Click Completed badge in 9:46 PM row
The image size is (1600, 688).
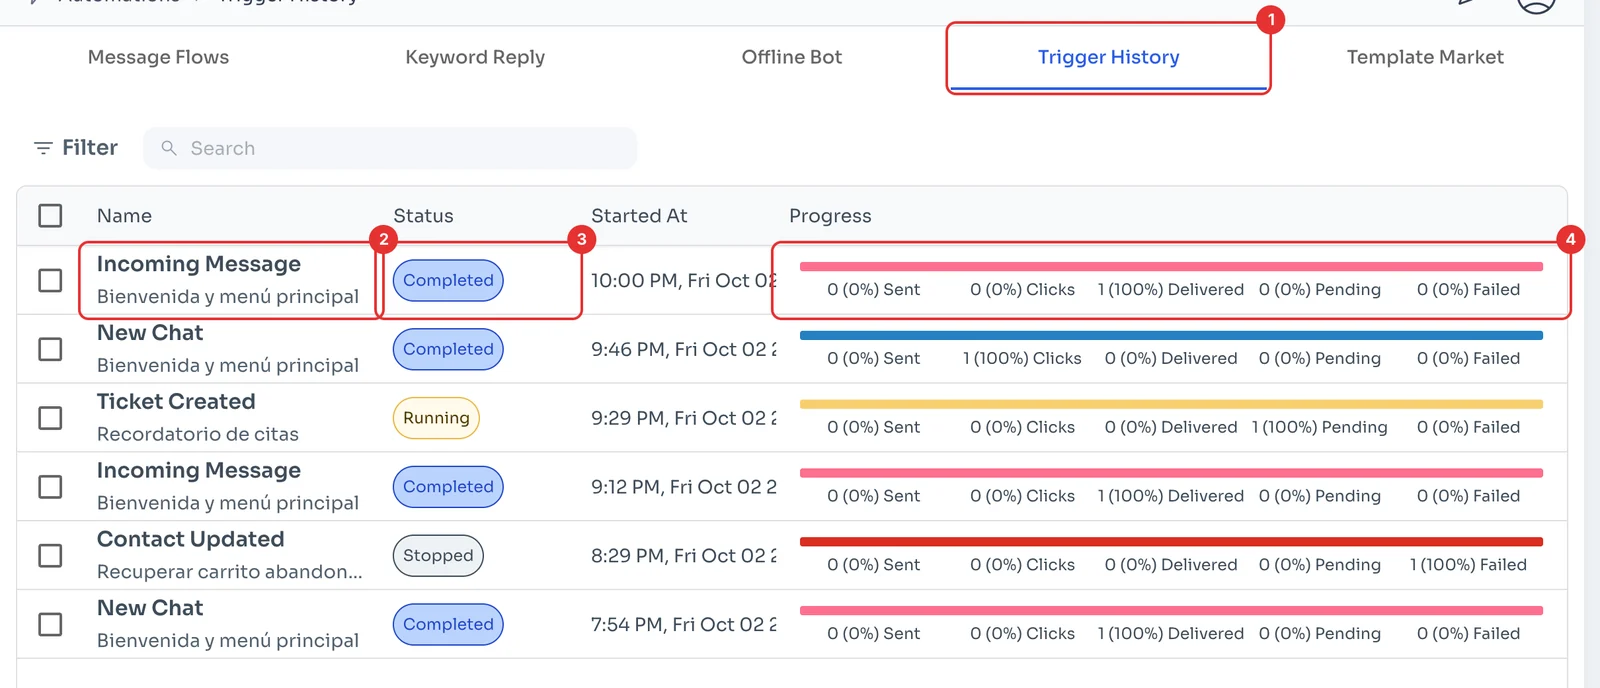(x=448, y=349)
